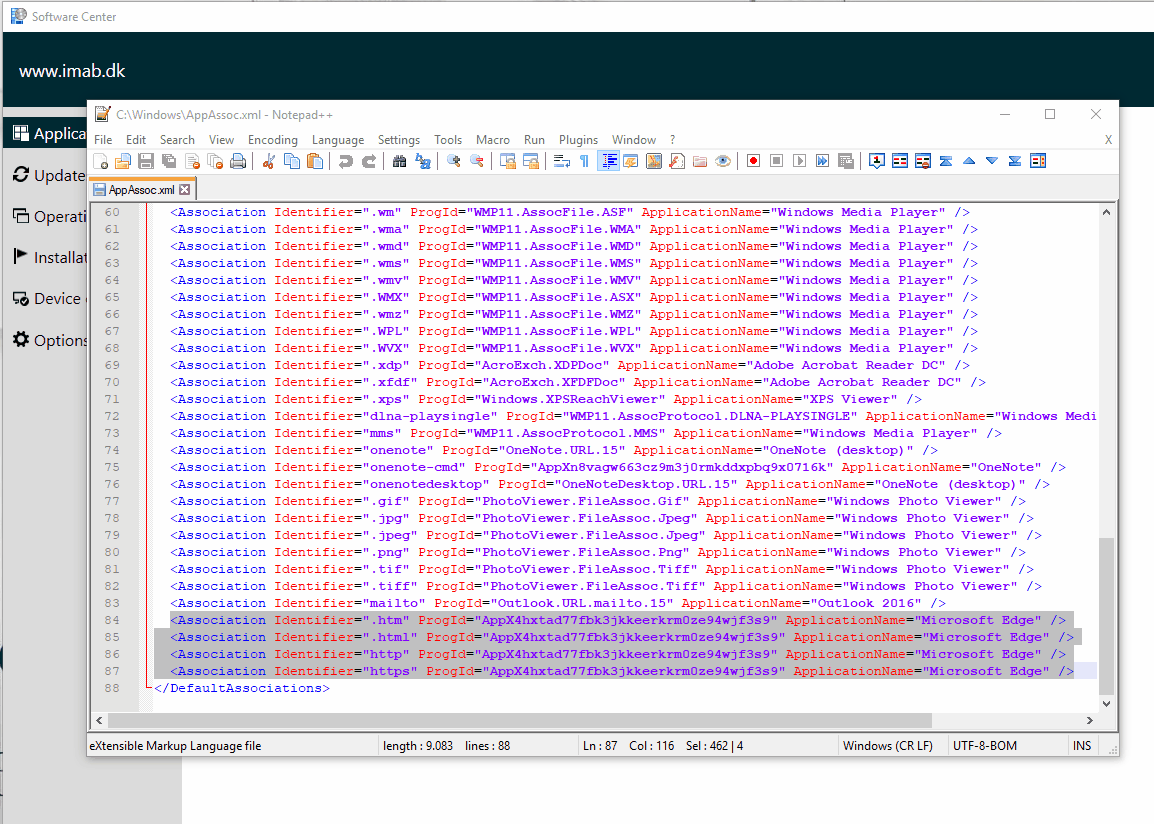
Task: Open Find using the binoculars icon
Action: pos(400,161)
